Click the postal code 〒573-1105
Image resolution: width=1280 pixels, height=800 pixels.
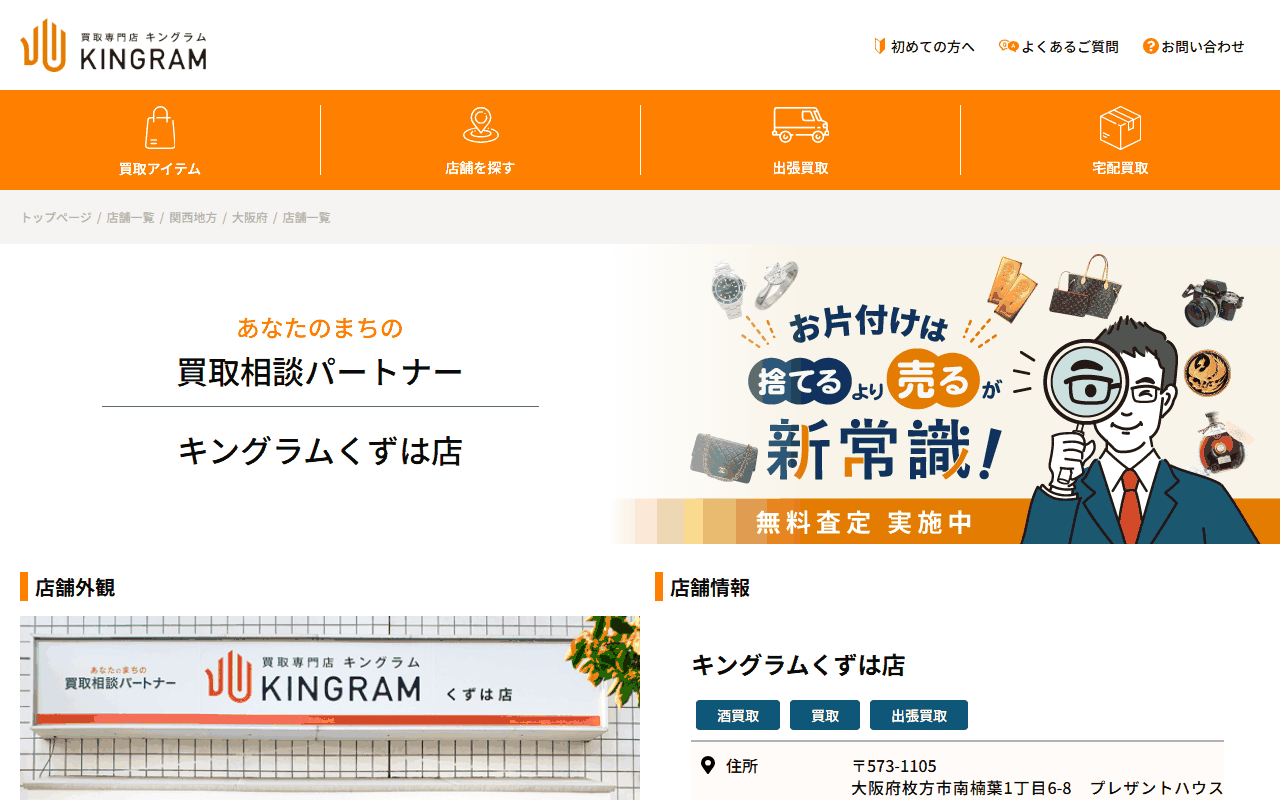(x=894, y=766)
